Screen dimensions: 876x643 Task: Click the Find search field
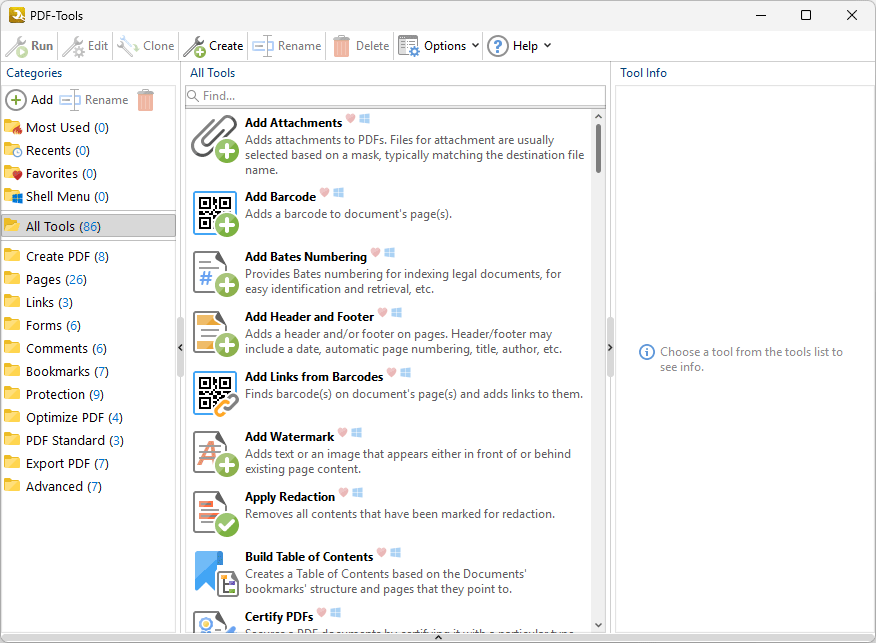[396, 96]
